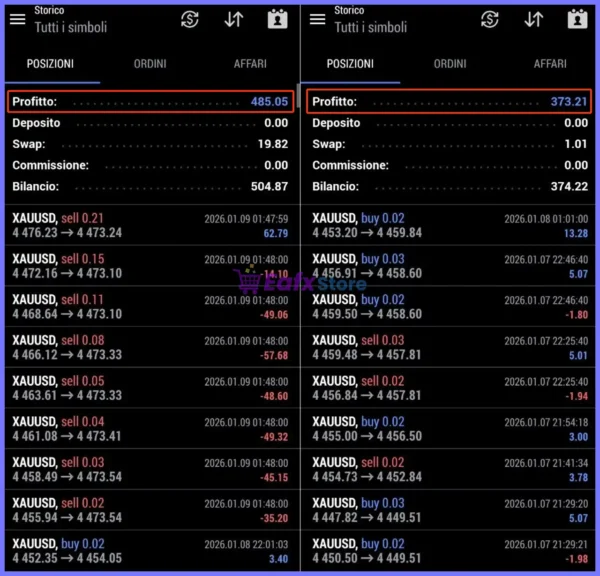Click Swap value 1.01
Image resolution: width=600 pixels, height=576 pixels.
[x=576, y=144]
